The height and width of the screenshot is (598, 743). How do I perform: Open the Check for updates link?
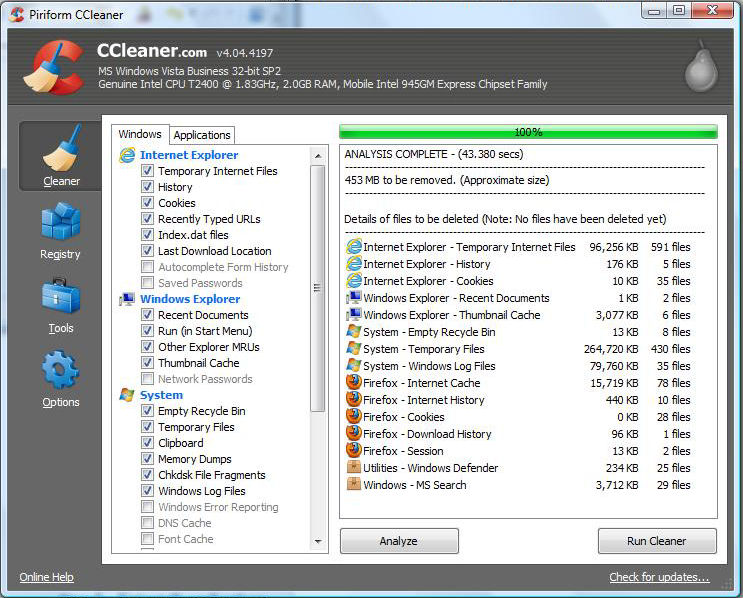pyautogui.click(x=659, y=577)
